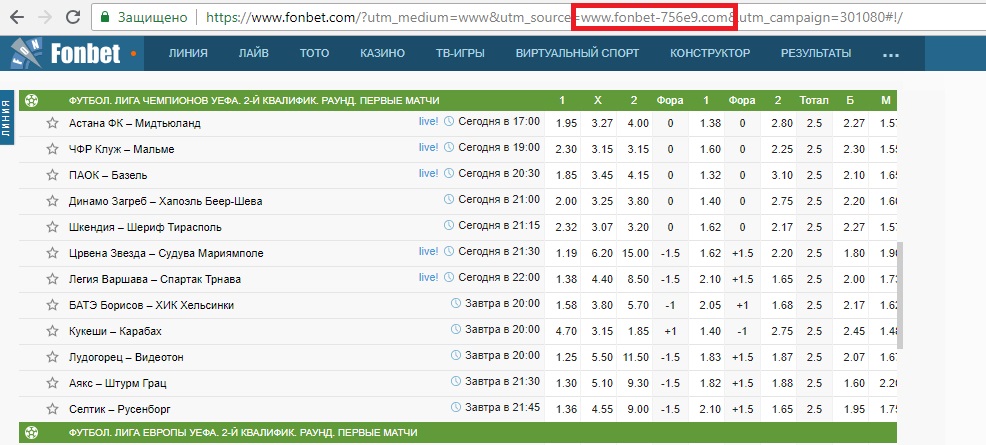Click the clock icon for Астана ФК – Мидтьюланд
The width and height of the screenshot is (986, 445).
(x=448, y=121)
